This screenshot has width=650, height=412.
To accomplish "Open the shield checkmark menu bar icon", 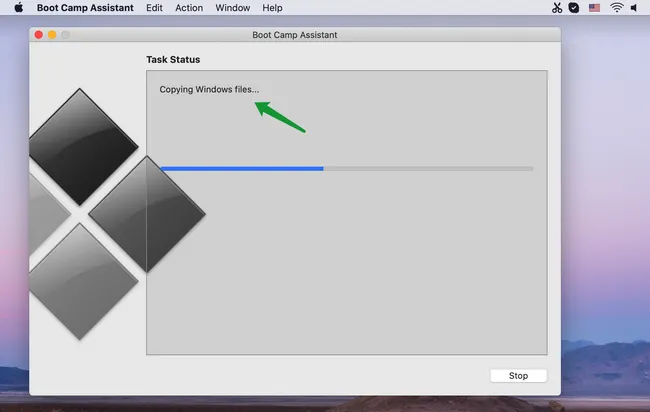I will pyautogui.click(x=574, y=8).
